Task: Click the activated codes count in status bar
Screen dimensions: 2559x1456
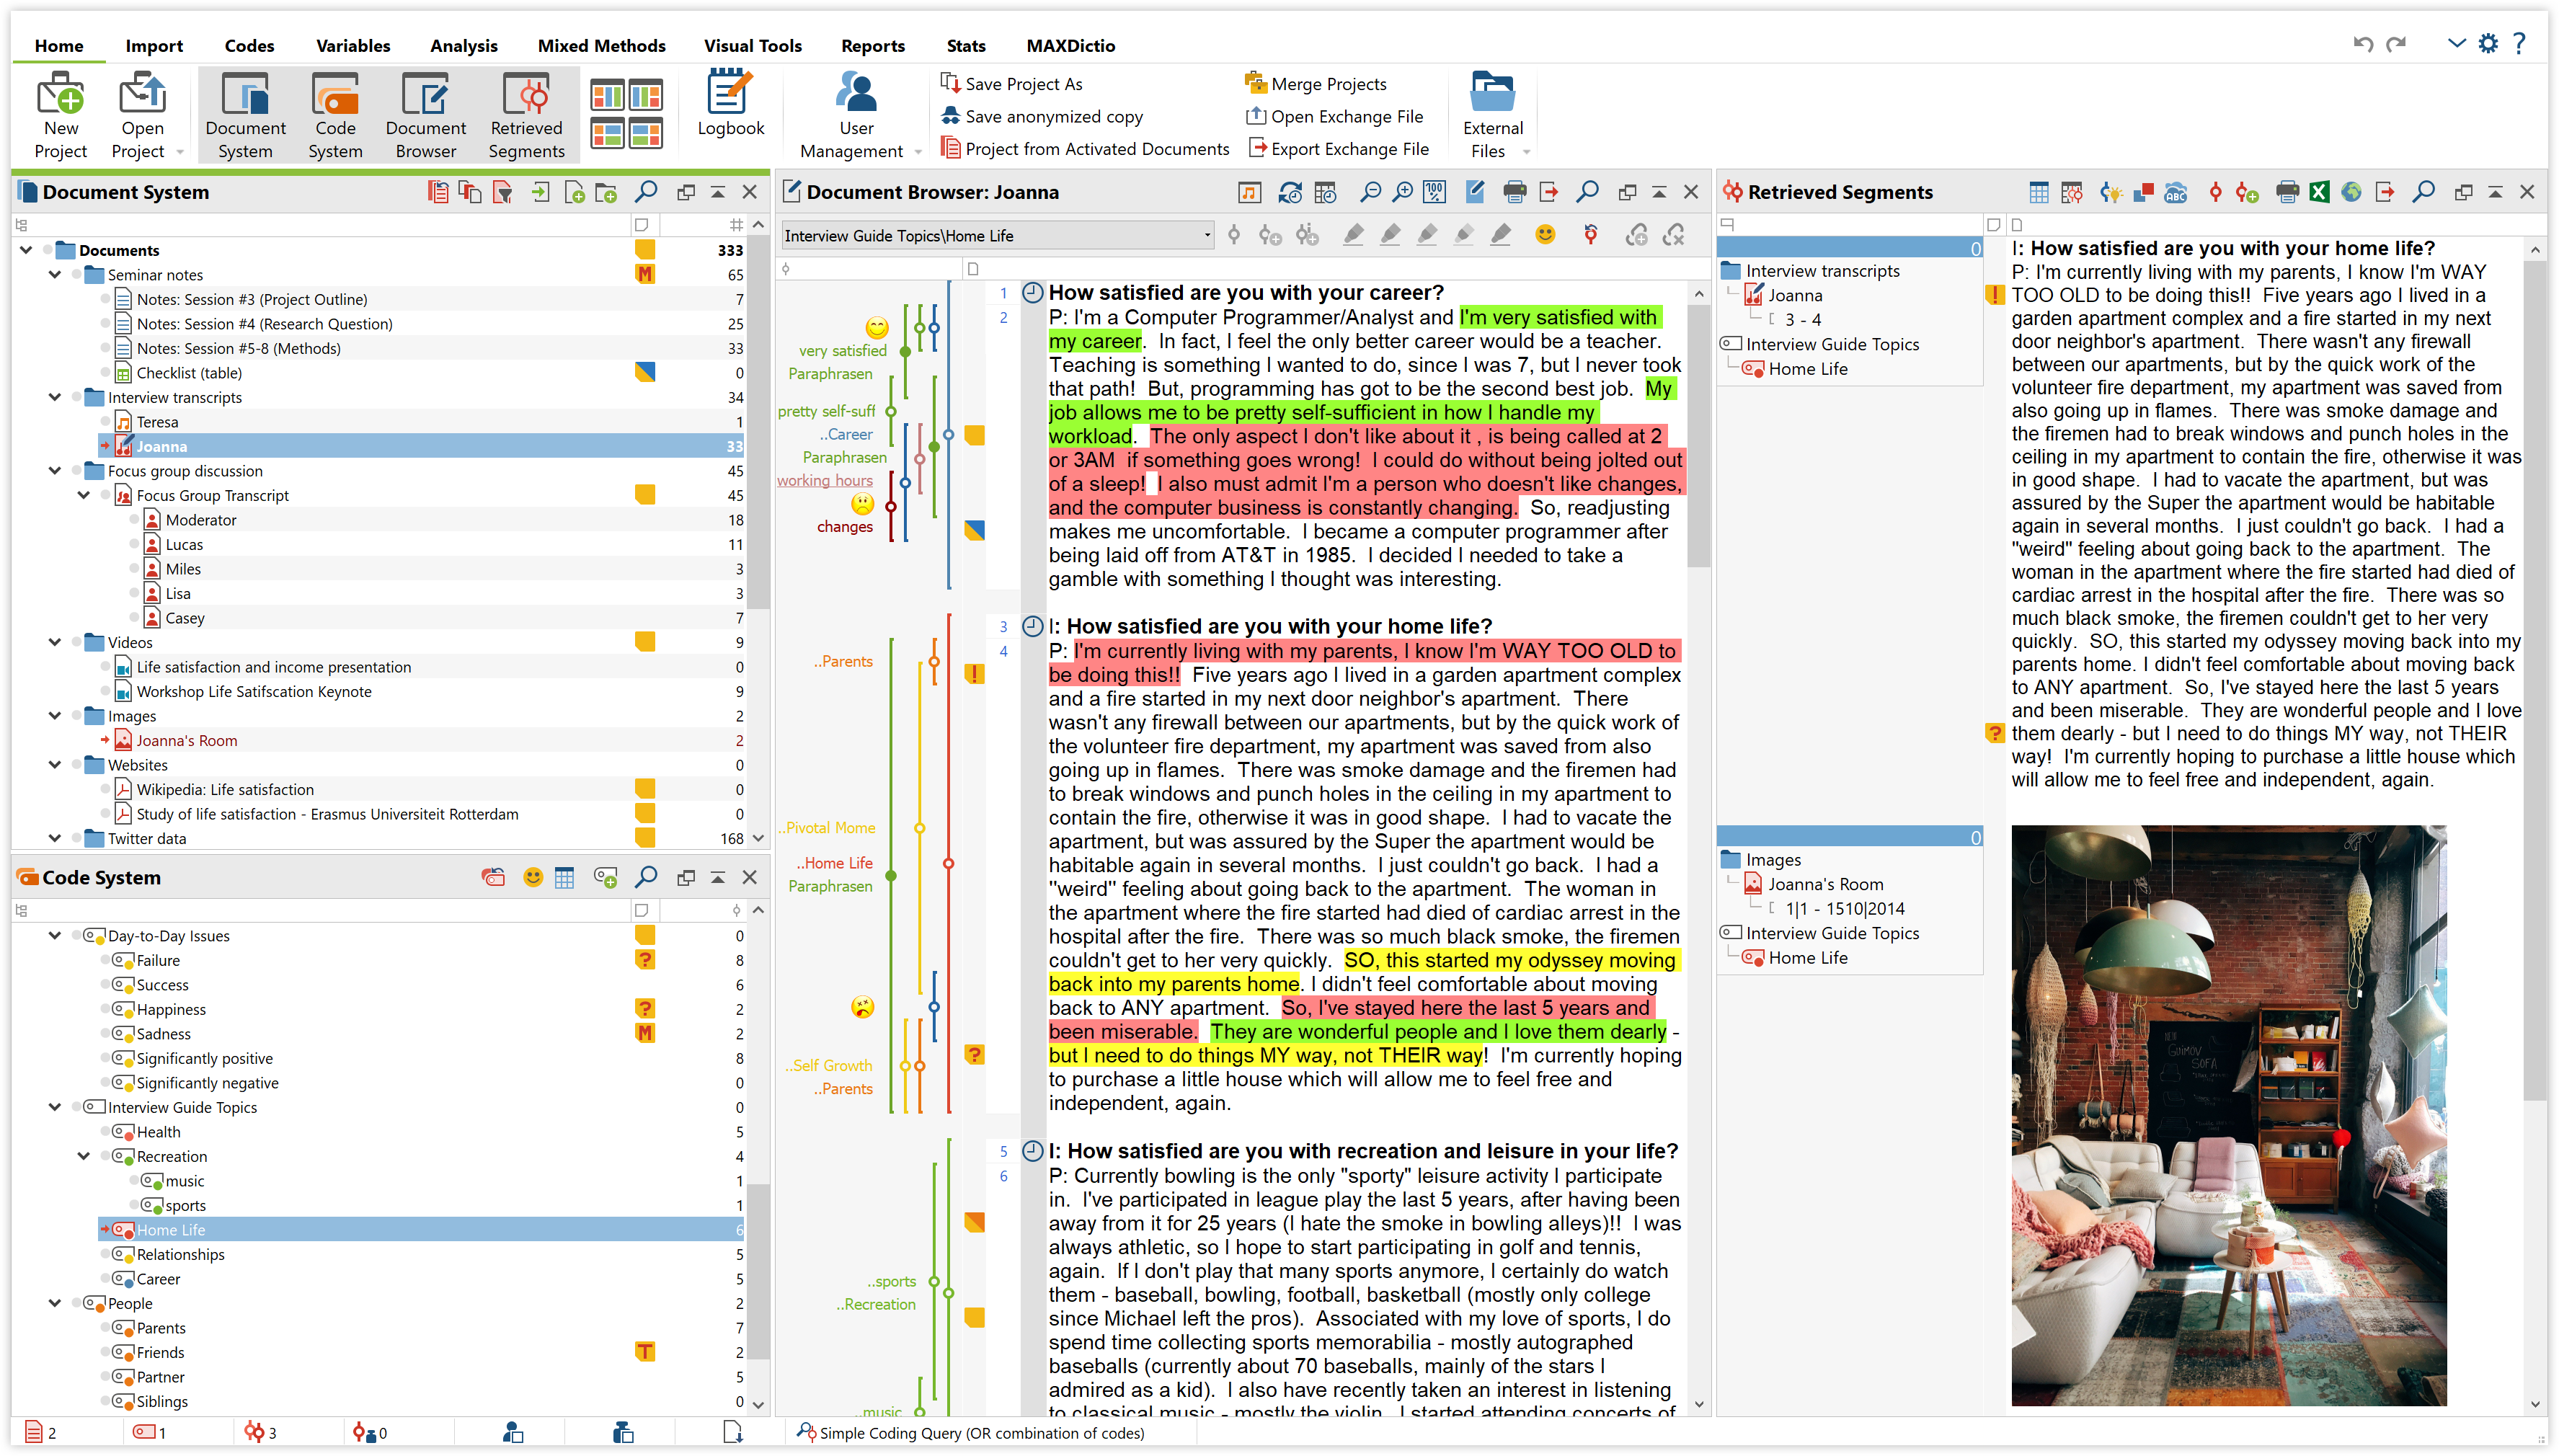Action: coord(149,1432)
